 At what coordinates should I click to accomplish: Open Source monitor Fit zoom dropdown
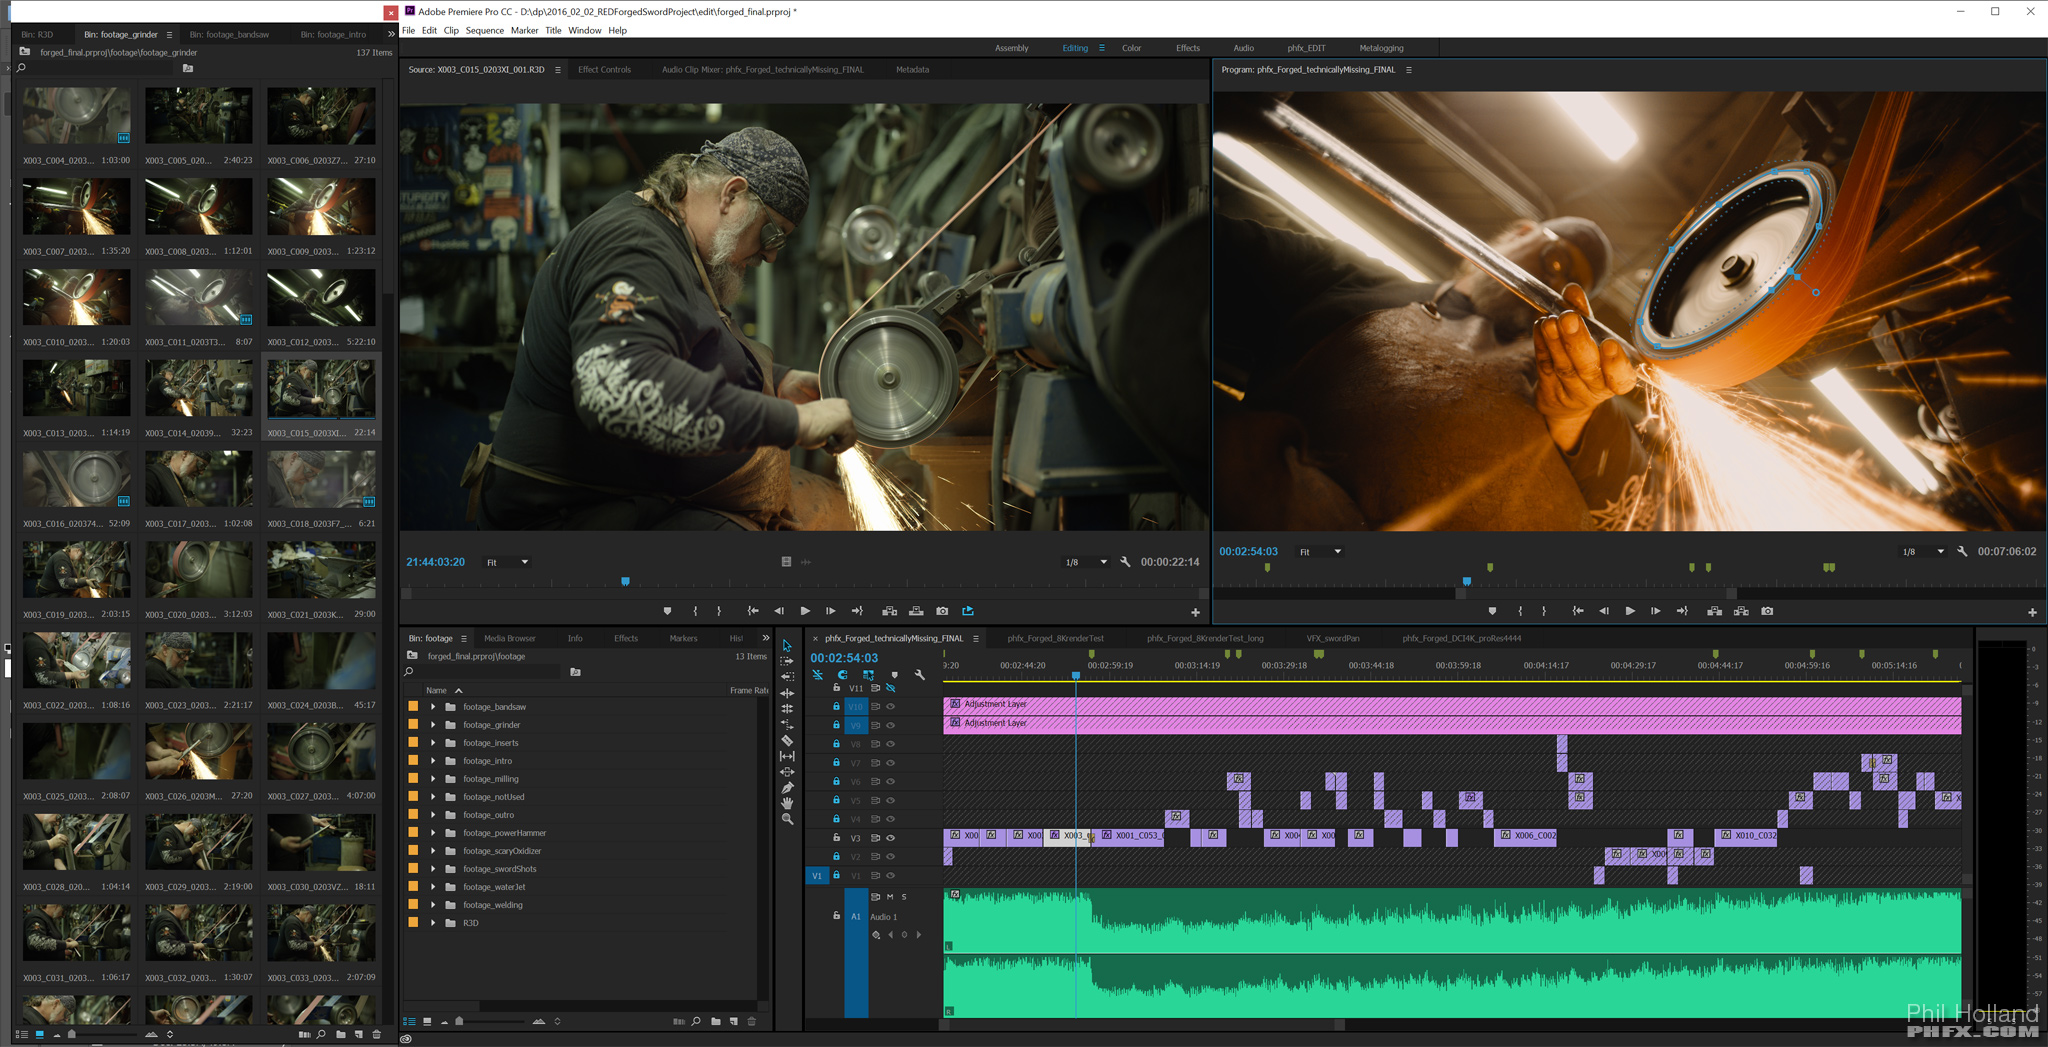tap(508, 562)
